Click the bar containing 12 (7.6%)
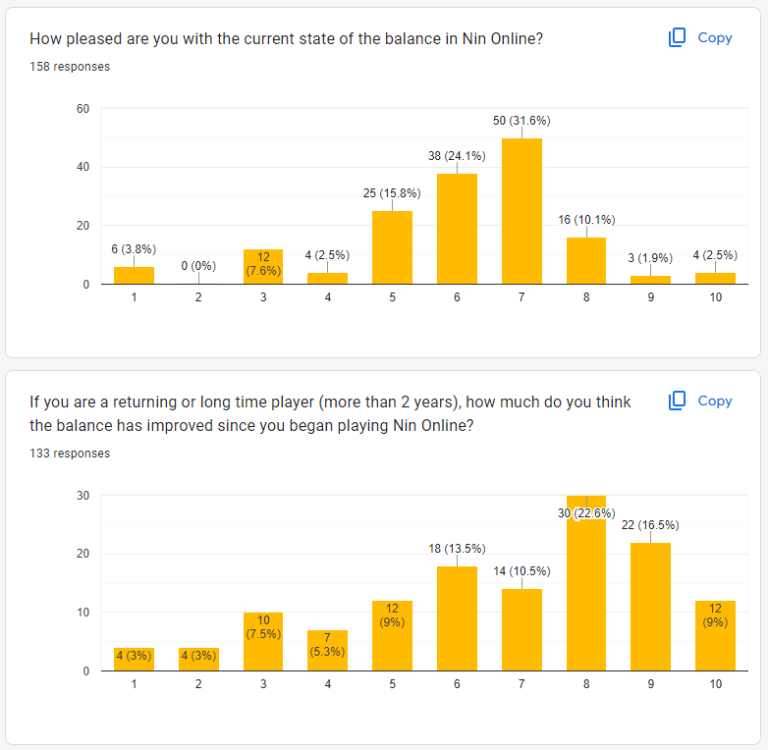768x750 pixels. 263,267
